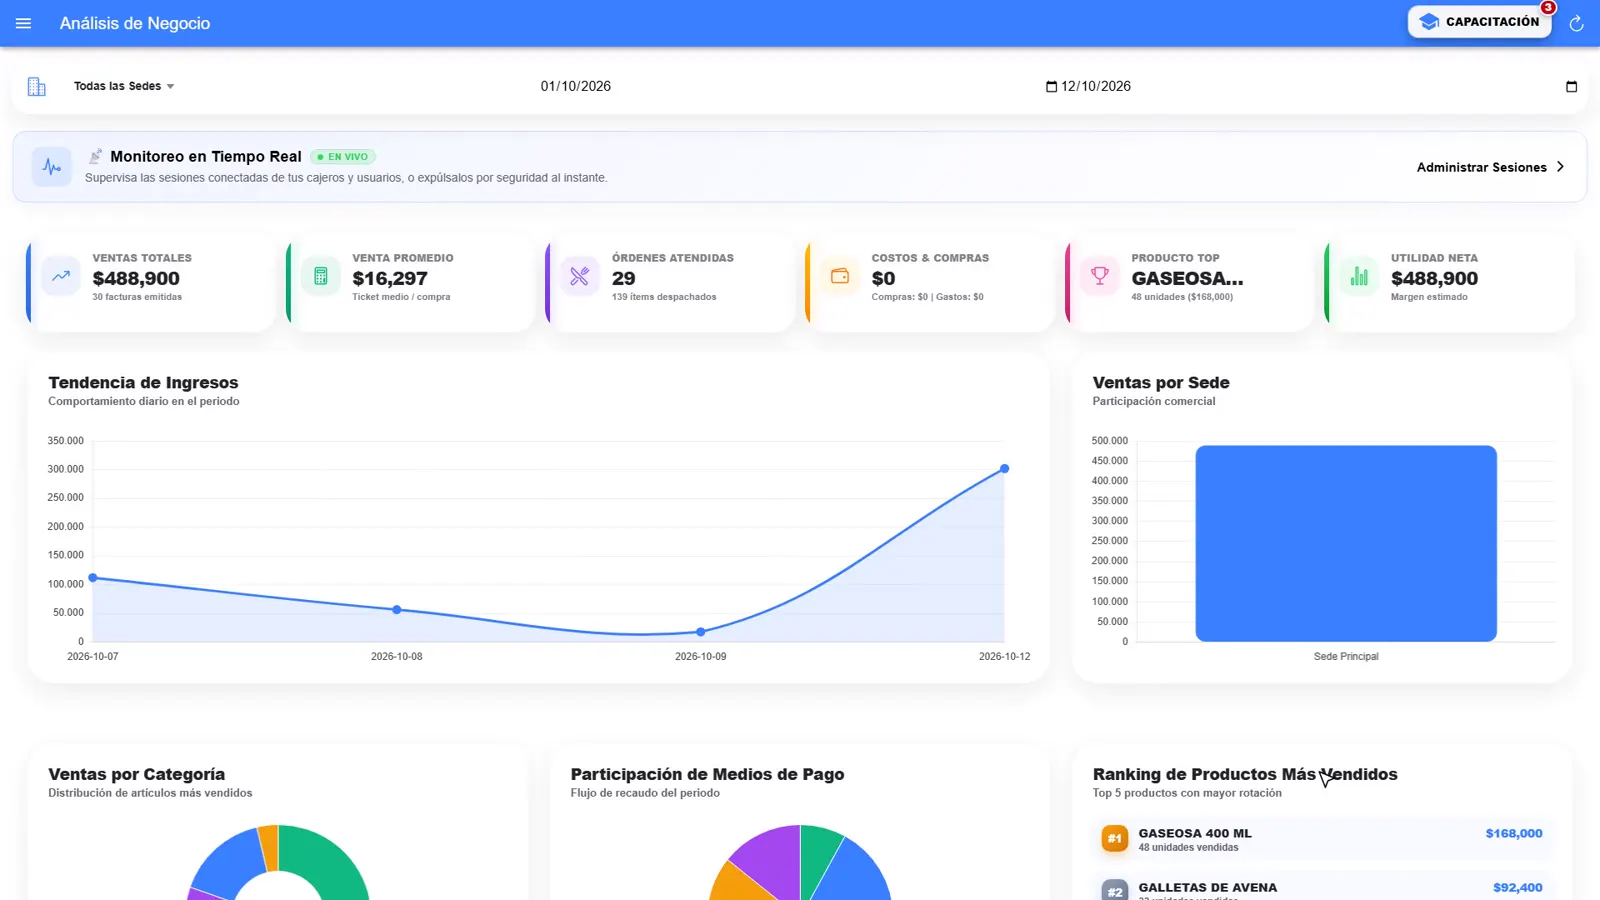Click the 2026-10-08 data point on trend line
Viewport: 1600px width, 900px height.
point(397,610)
